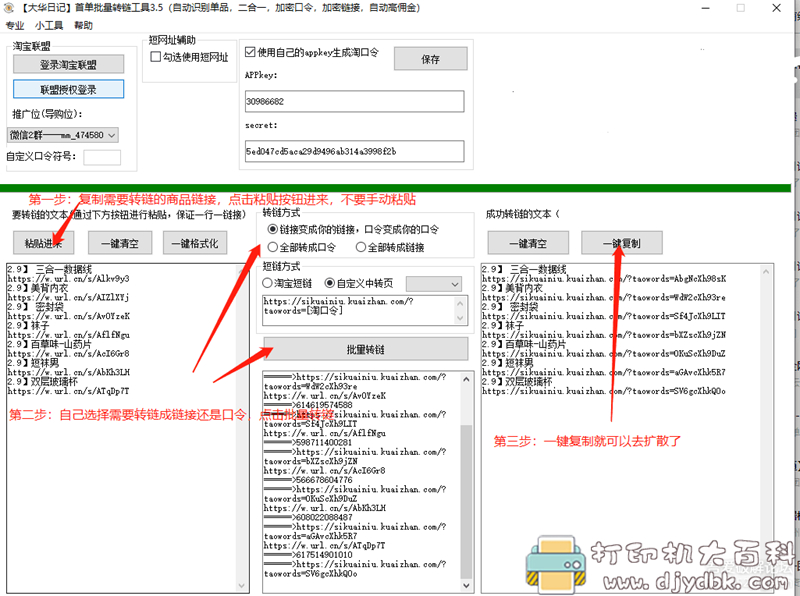The height and width of the screenshot is (596, 800).
Task: Click the 一键格式化 button
Action: (195, 243)
